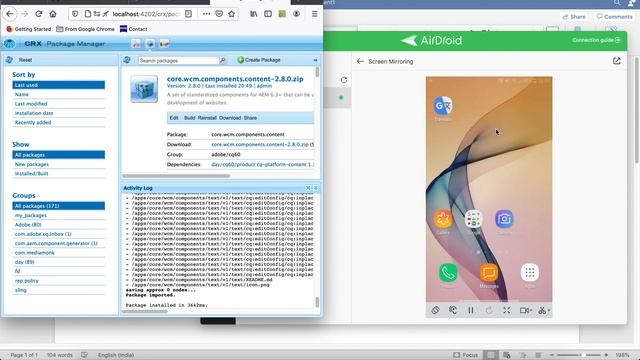Tap the Google Translate app icon

point(443,106)
